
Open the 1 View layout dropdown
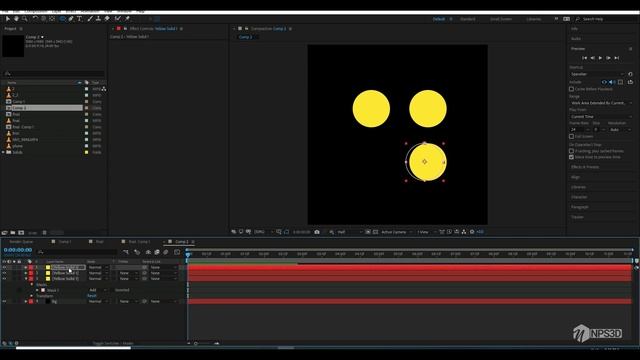[426, 232]
